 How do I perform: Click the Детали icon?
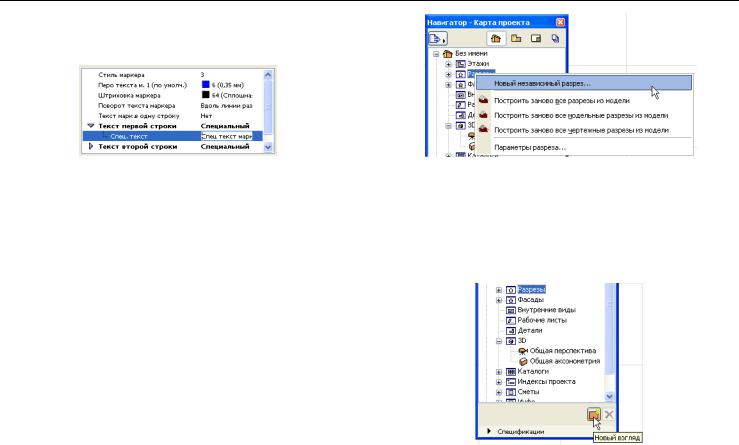click(x=511, y=331)
